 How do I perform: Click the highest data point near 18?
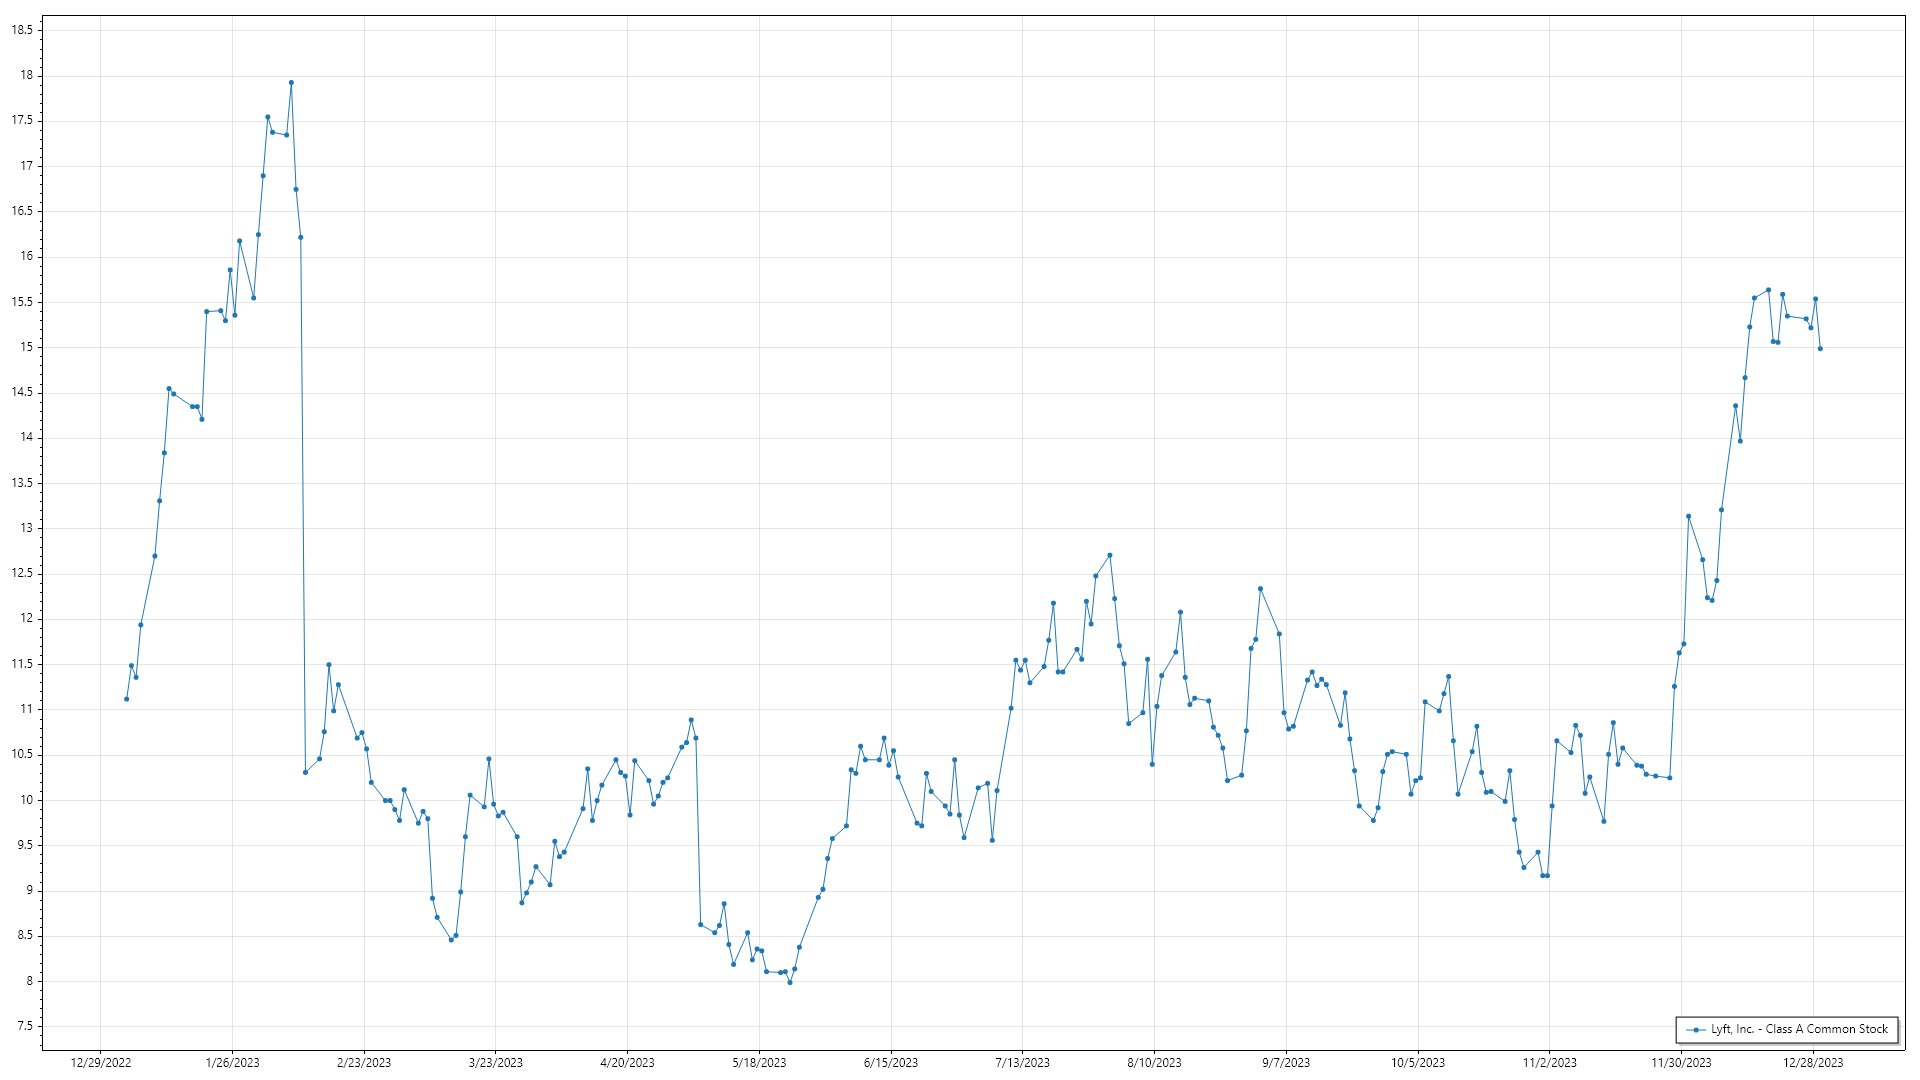click(291, 83)
